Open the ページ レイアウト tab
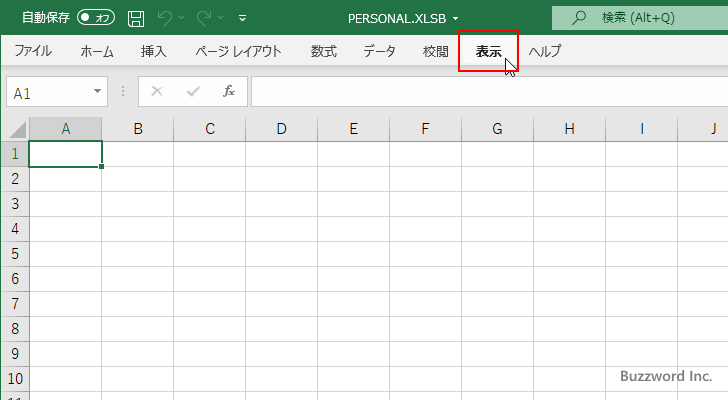This screenshot has width=728, height=400. click(238, 51)
